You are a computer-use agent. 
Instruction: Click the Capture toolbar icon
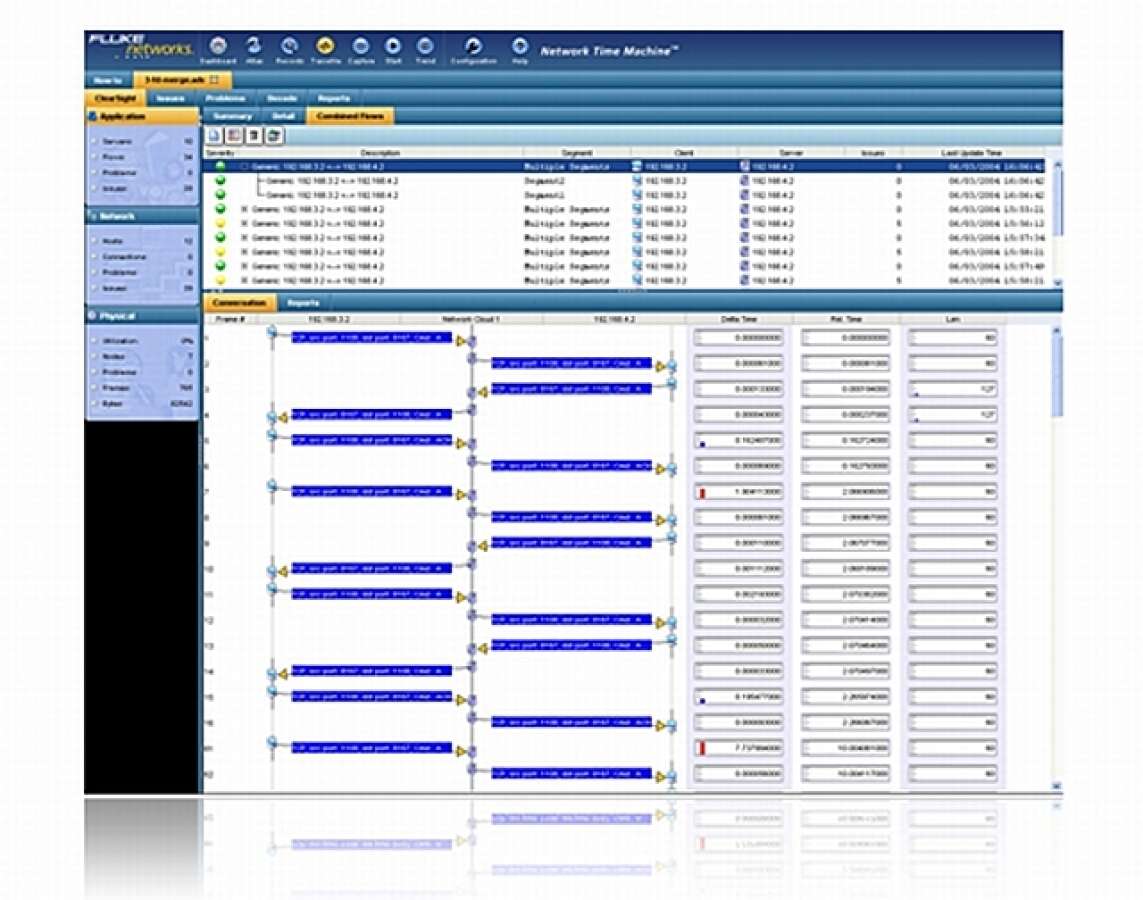click(361, 46)
